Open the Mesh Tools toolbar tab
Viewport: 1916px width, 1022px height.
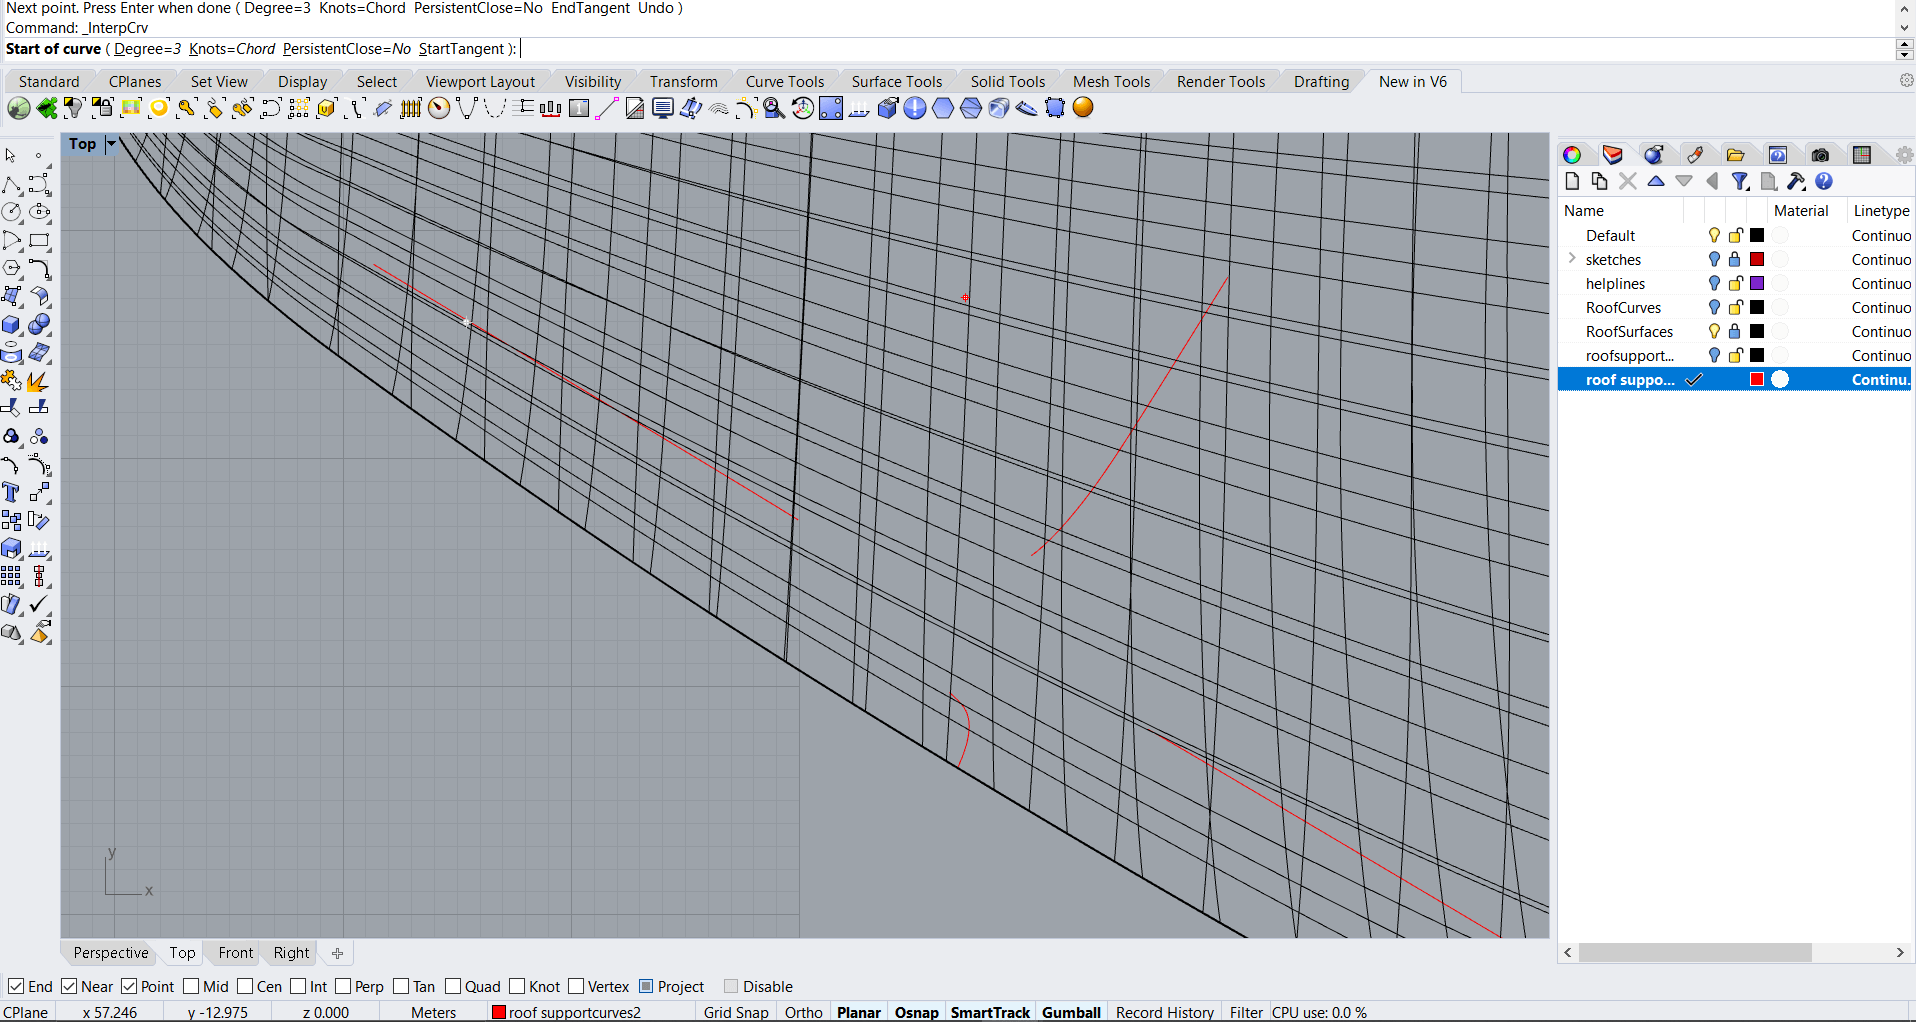coord(1111,81)
